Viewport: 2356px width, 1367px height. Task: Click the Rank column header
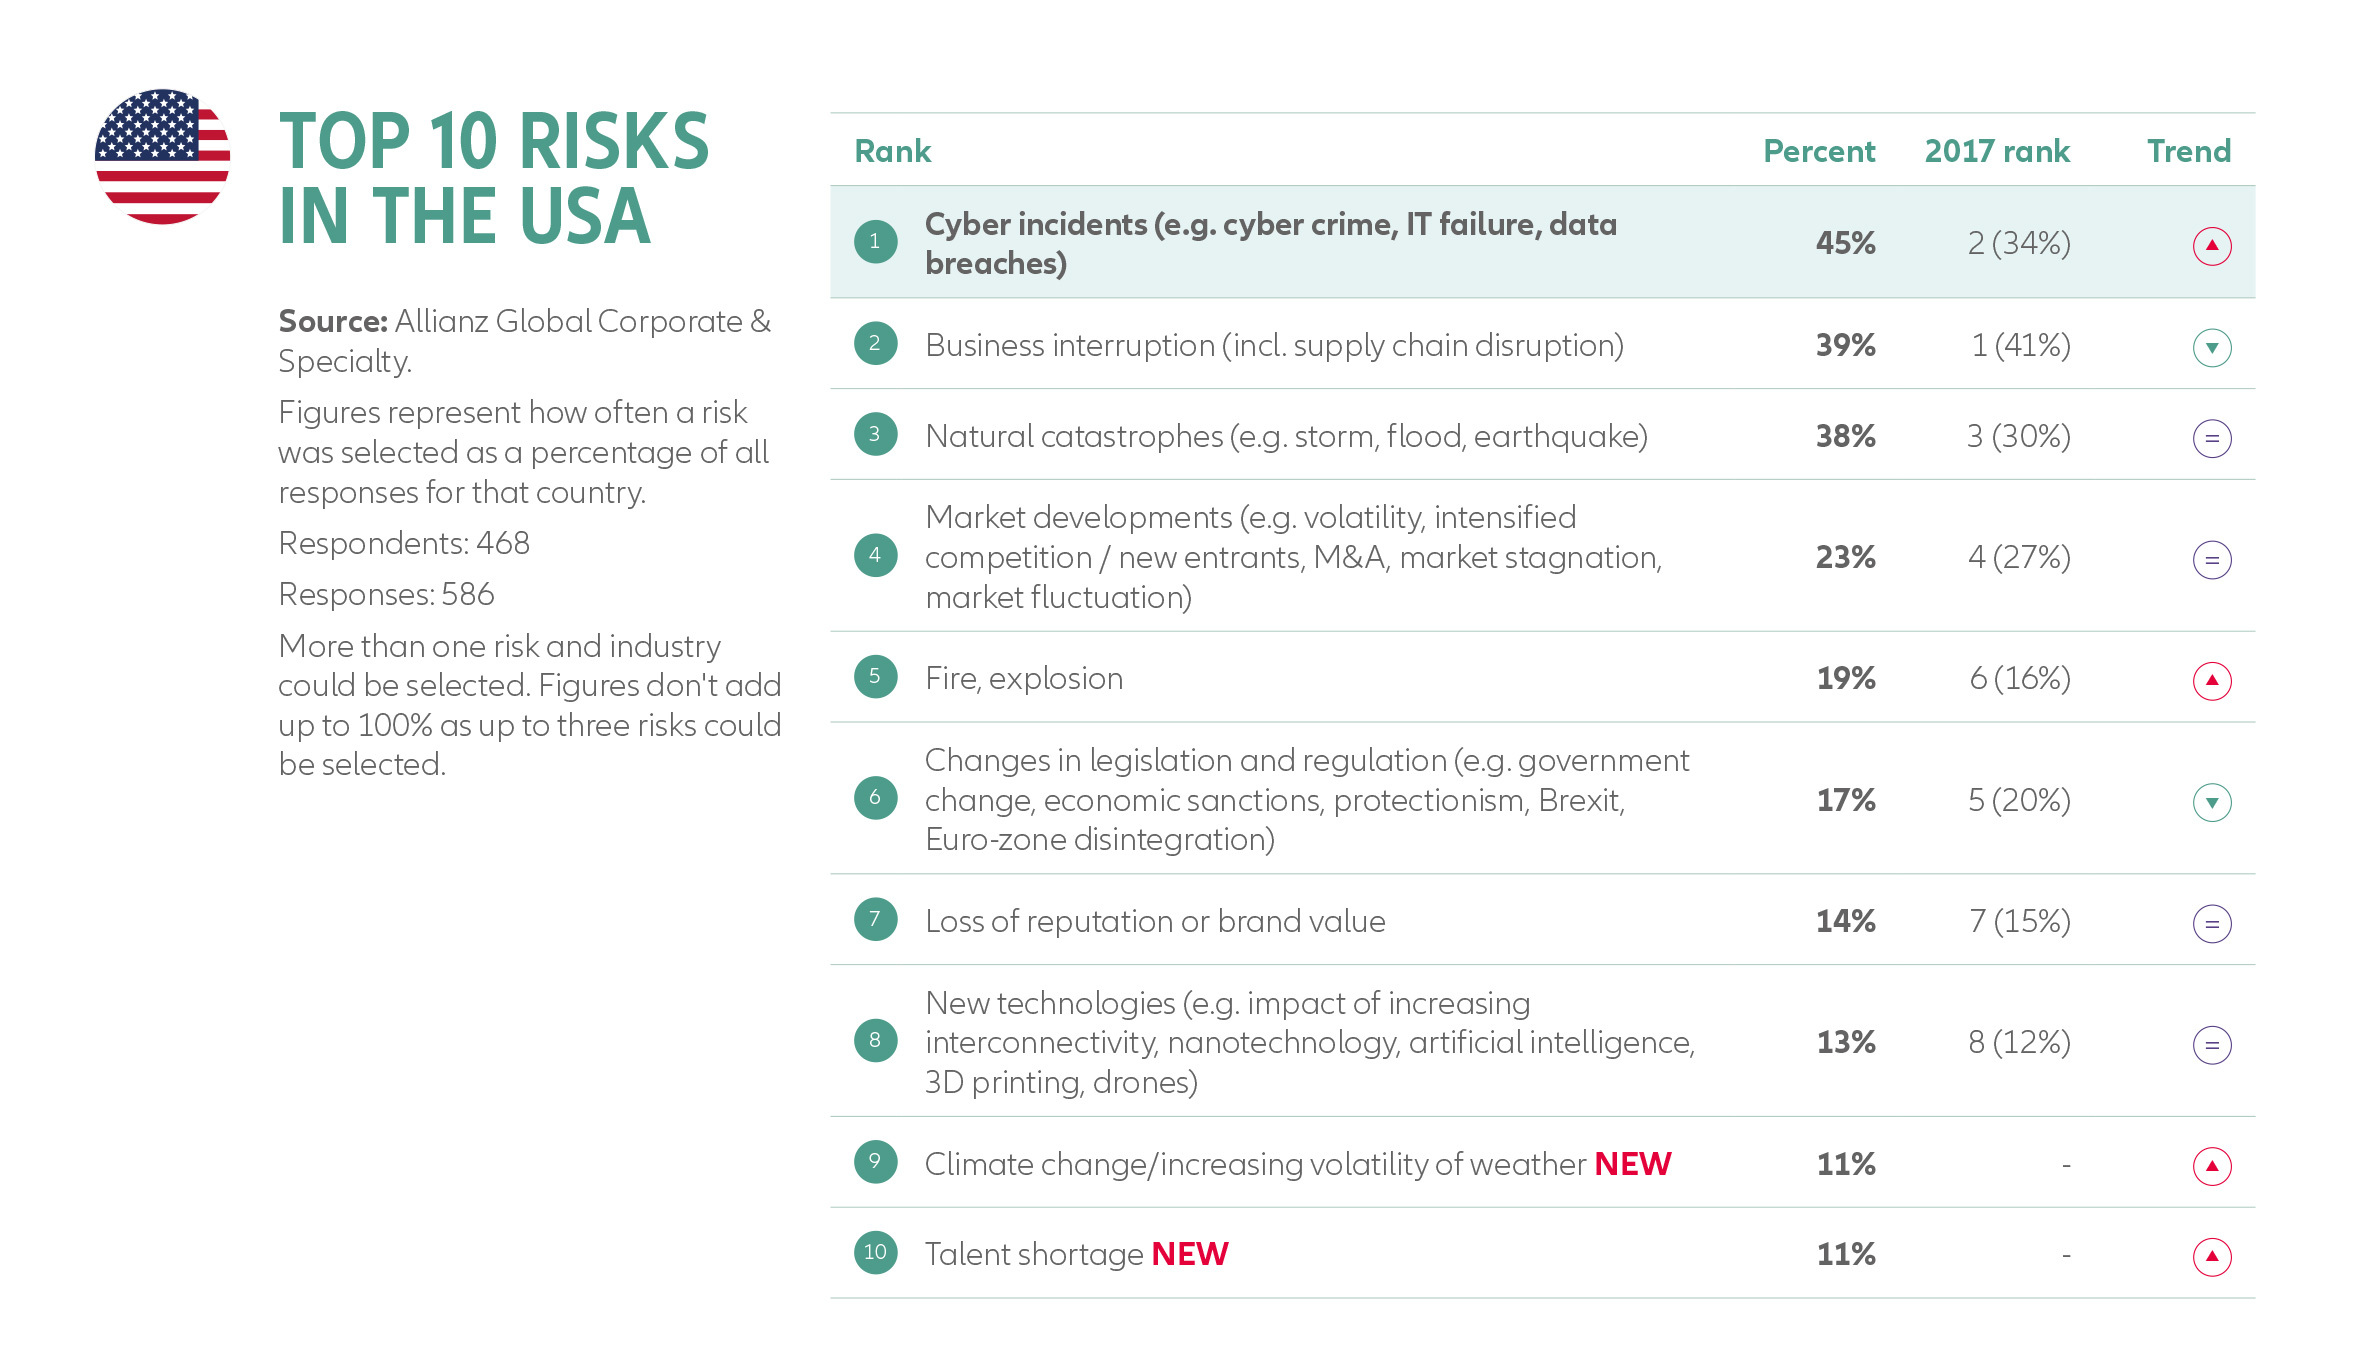click(x=892, y=151)
